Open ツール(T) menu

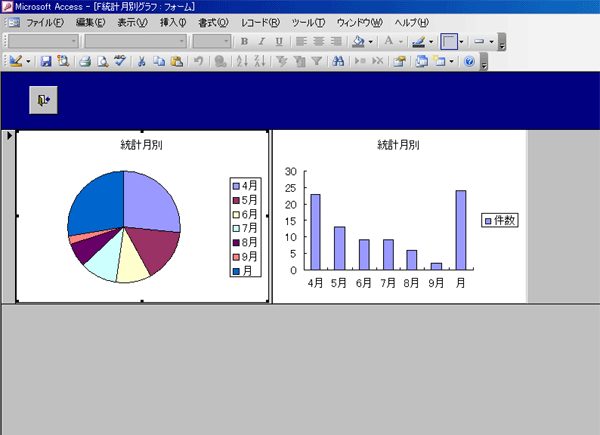(308, 23)
